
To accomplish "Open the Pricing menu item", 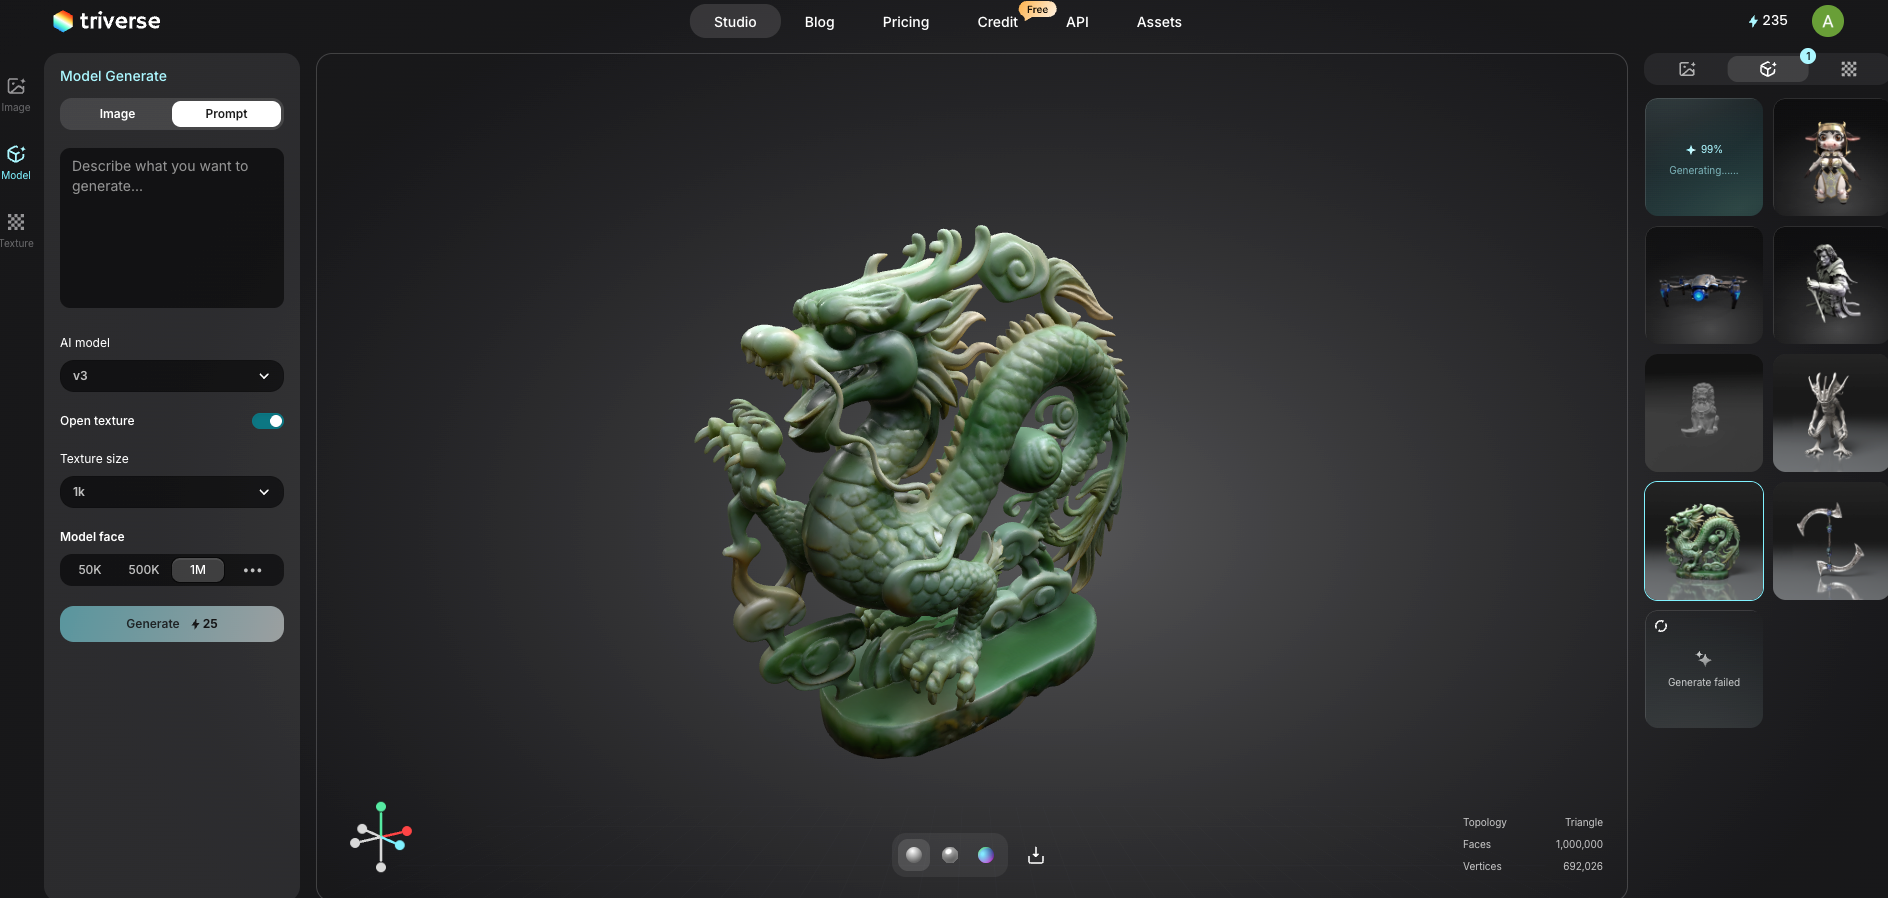I will (x=905, y=22).
